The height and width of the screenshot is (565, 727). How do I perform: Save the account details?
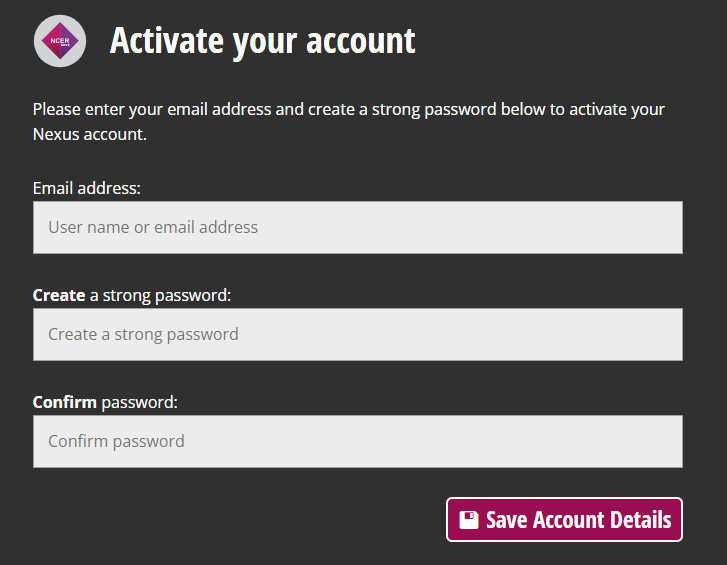pyautogui.click(x=564, y=520)
